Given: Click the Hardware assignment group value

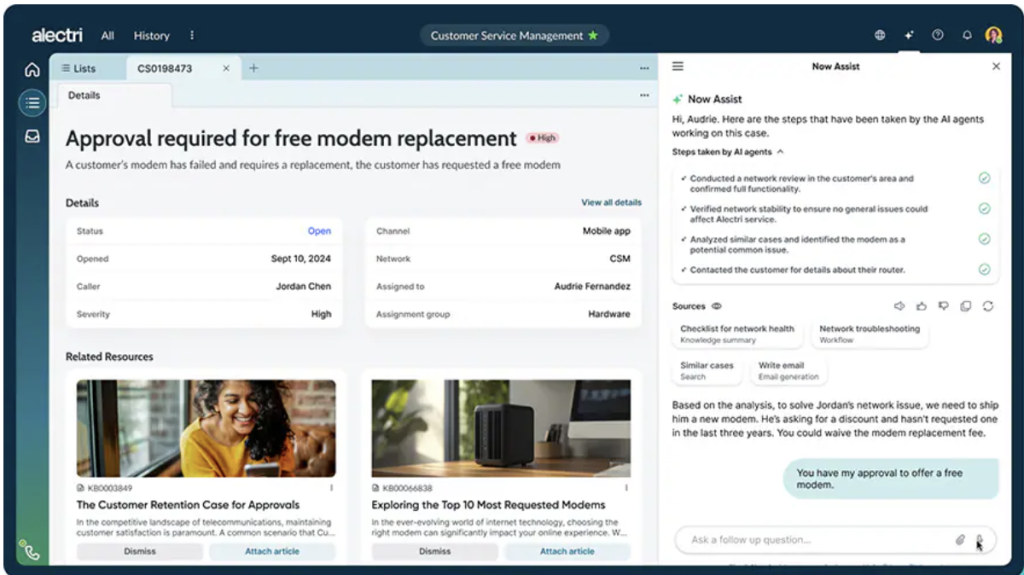Looking at the screenshot, I should (609, 314).
